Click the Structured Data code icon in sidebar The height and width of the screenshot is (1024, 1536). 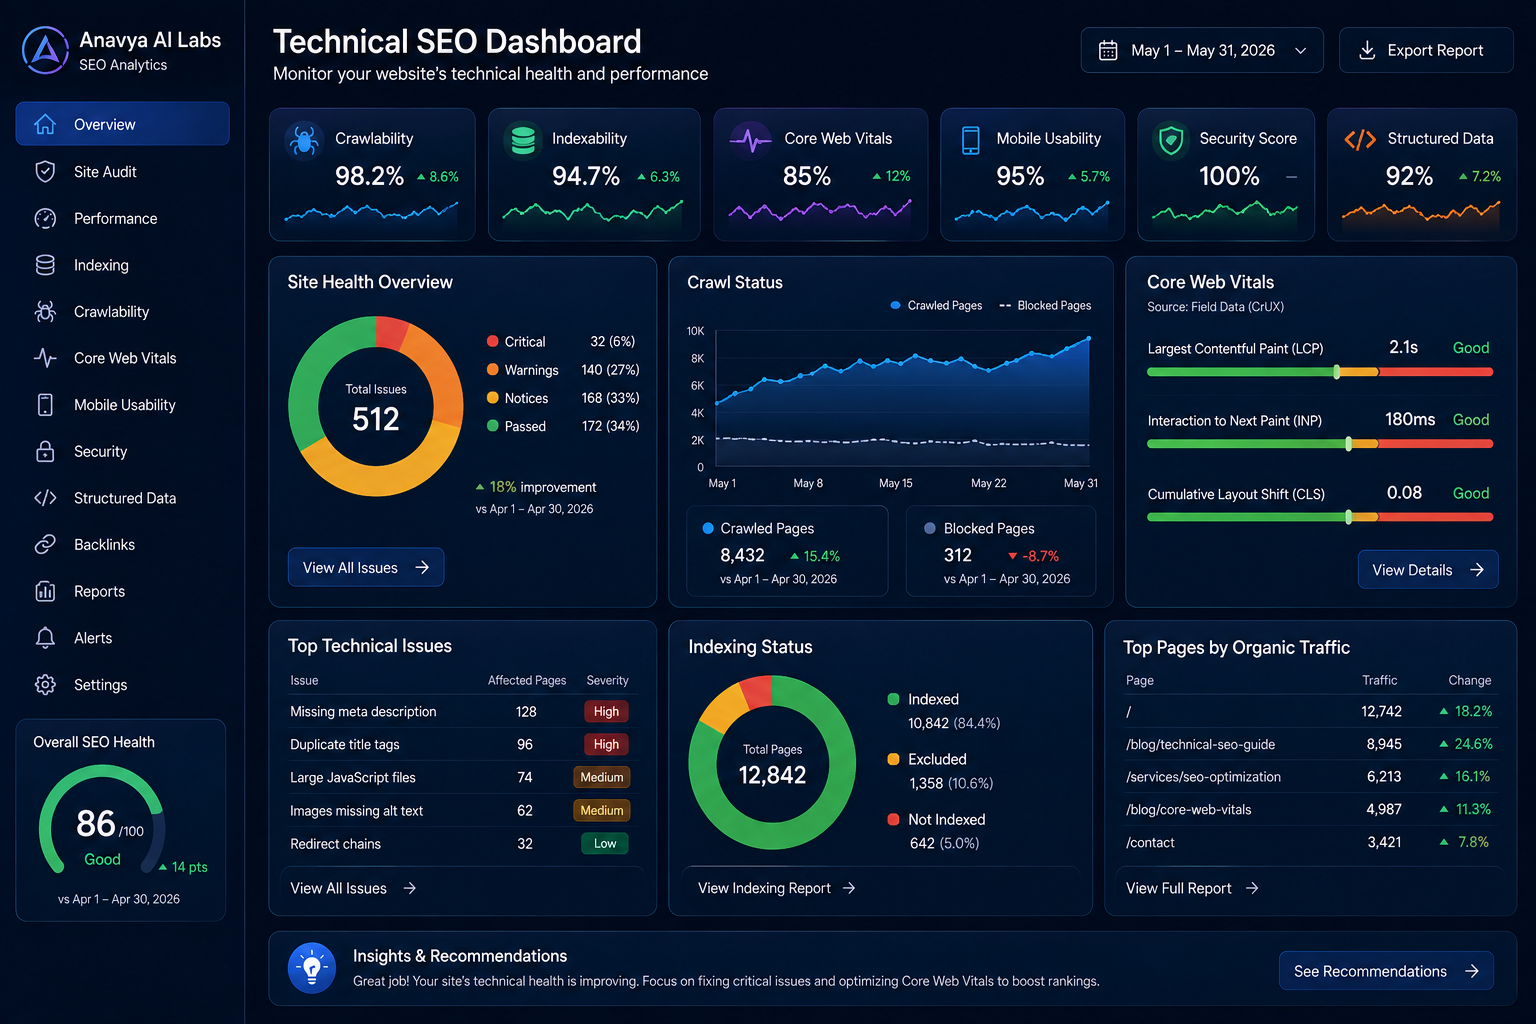click(x=45, y=498)
